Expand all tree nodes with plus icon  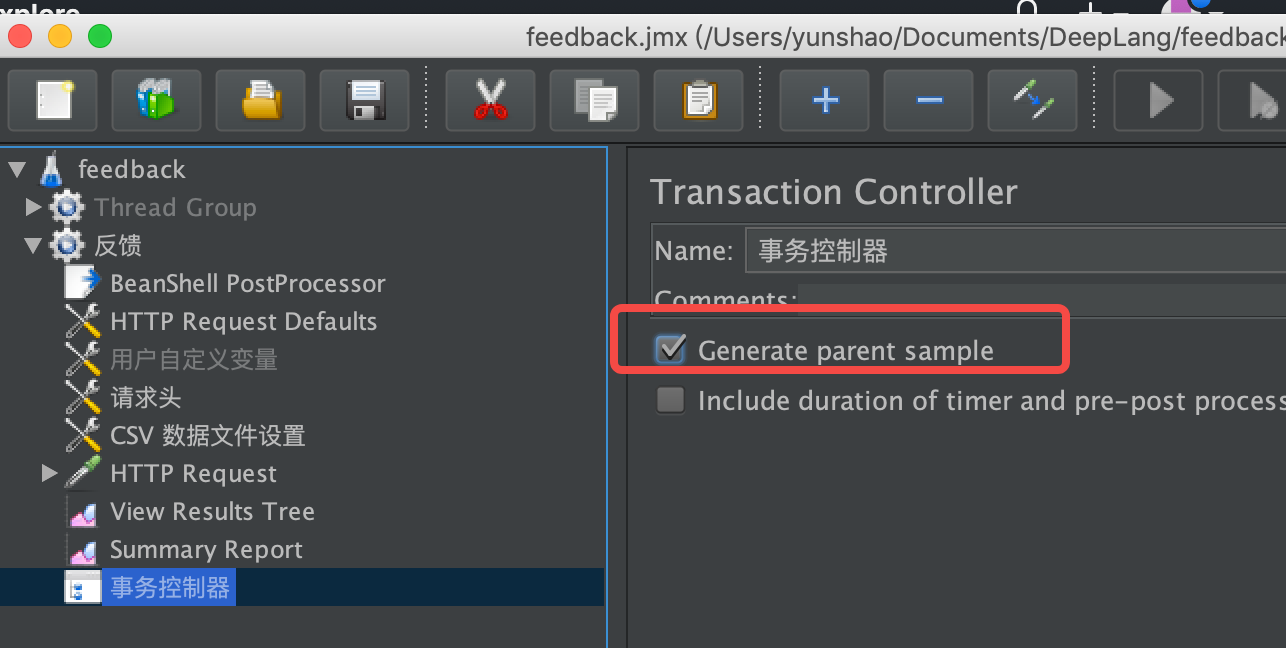tap(824, 100)
